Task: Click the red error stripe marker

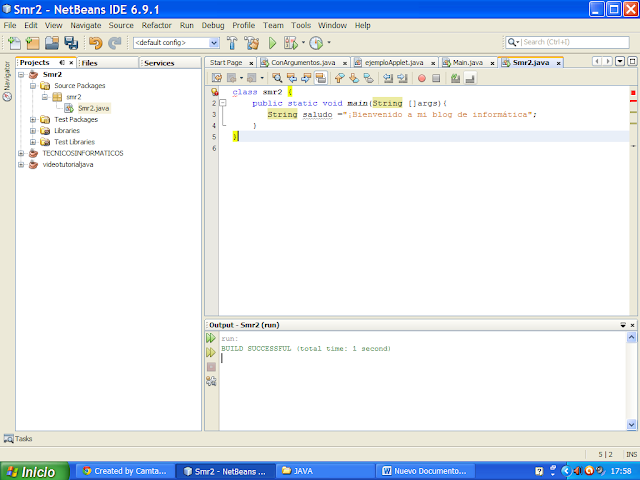Action: [x=633, y=100]
